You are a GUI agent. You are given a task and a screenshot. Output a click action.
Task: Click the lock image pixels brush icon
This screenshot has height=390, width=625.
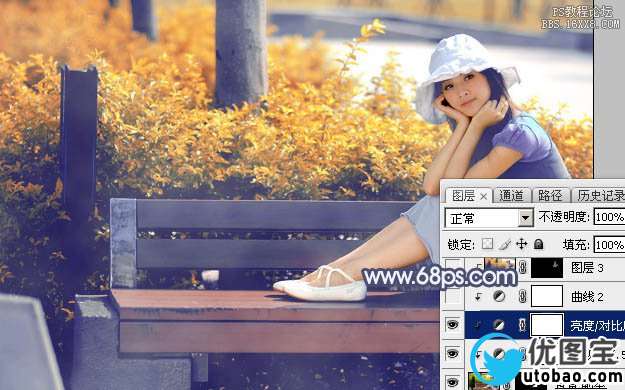pos(505,244)
